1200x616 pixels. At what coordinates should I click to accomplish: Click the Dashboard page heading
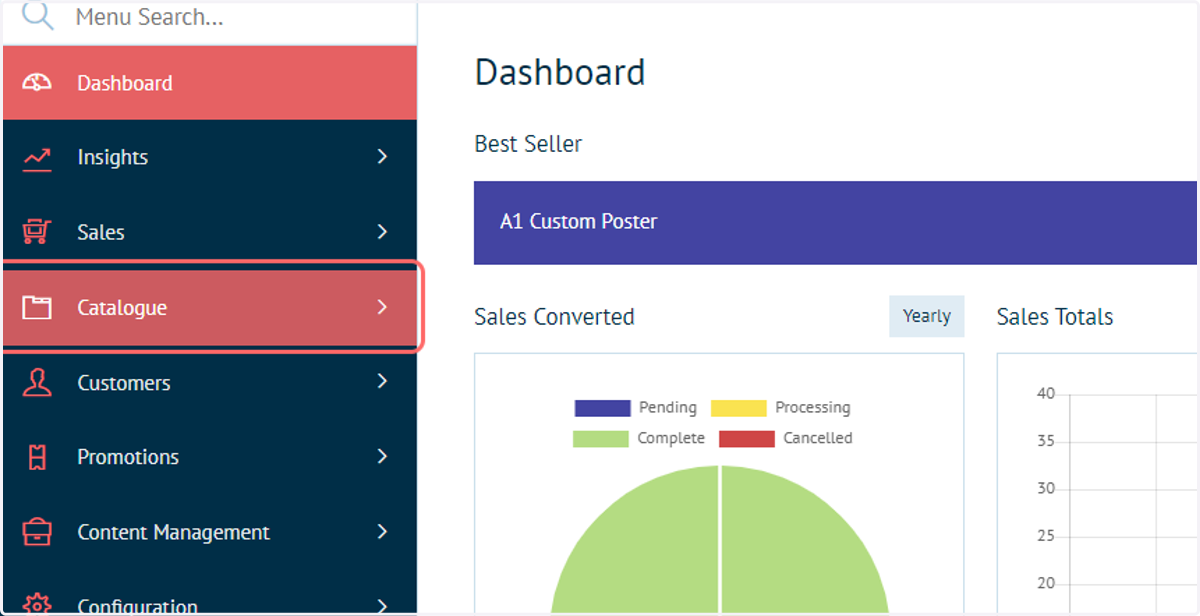(x=560, y=73)
